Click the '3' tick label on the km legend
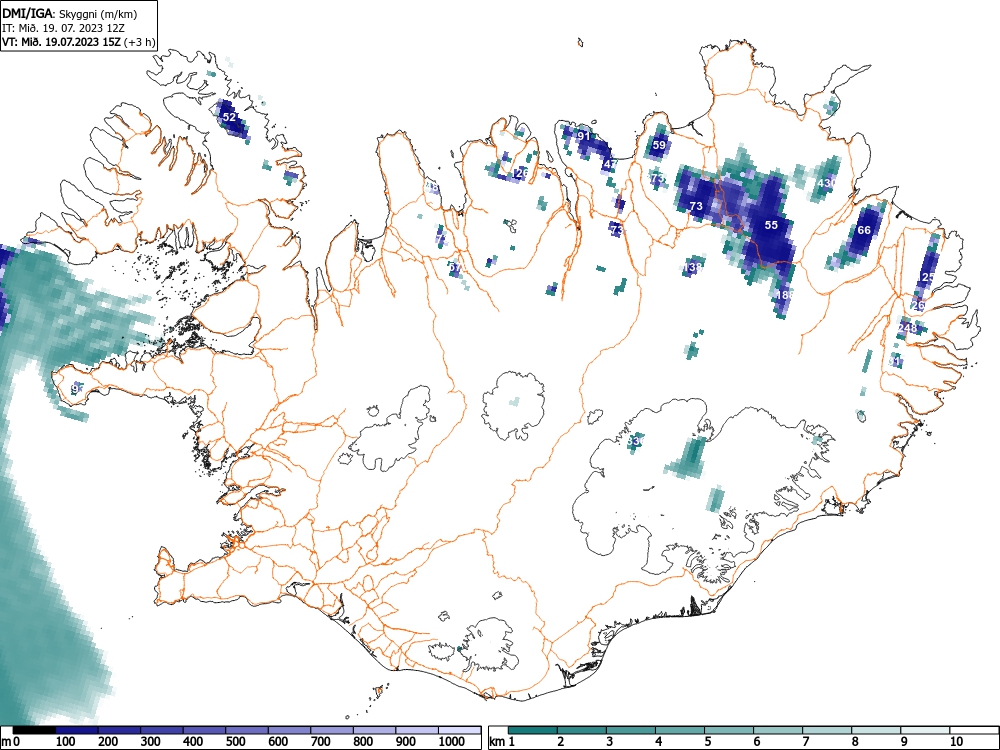The width and height of the screenshot is (1000, 750). tap(610, 742)
